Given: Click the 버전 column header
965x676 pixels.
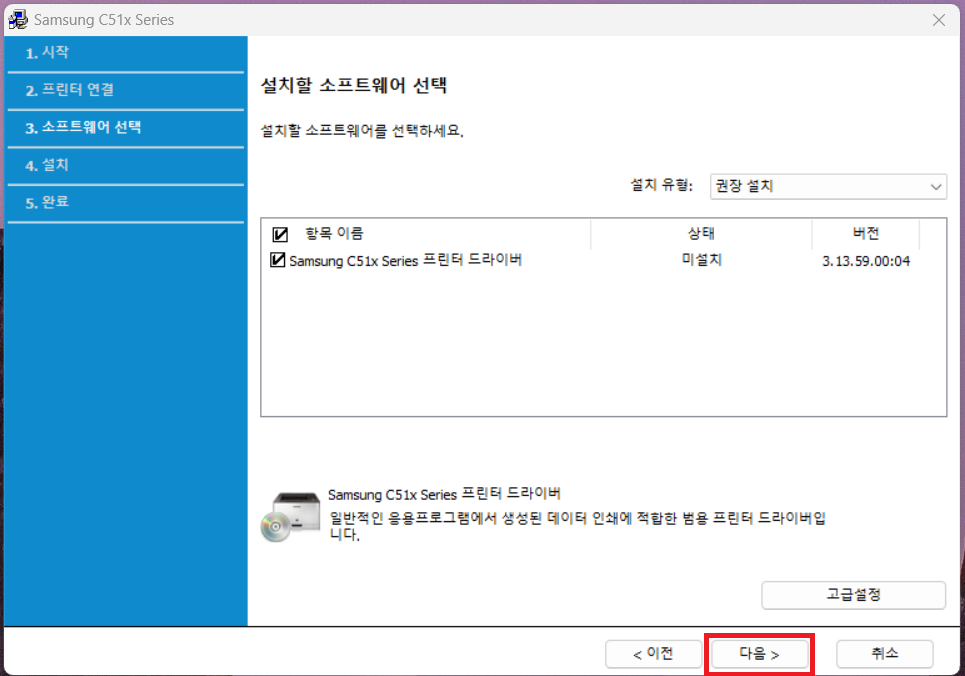Looking at the screenshot, I should pos(866,233).
